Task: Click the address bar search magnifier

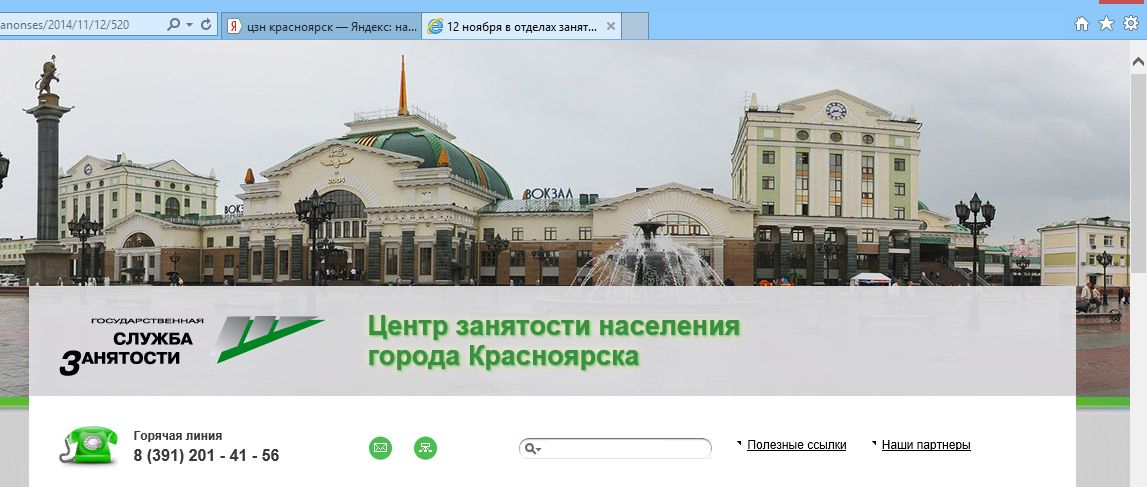Action: click(172, 25)
